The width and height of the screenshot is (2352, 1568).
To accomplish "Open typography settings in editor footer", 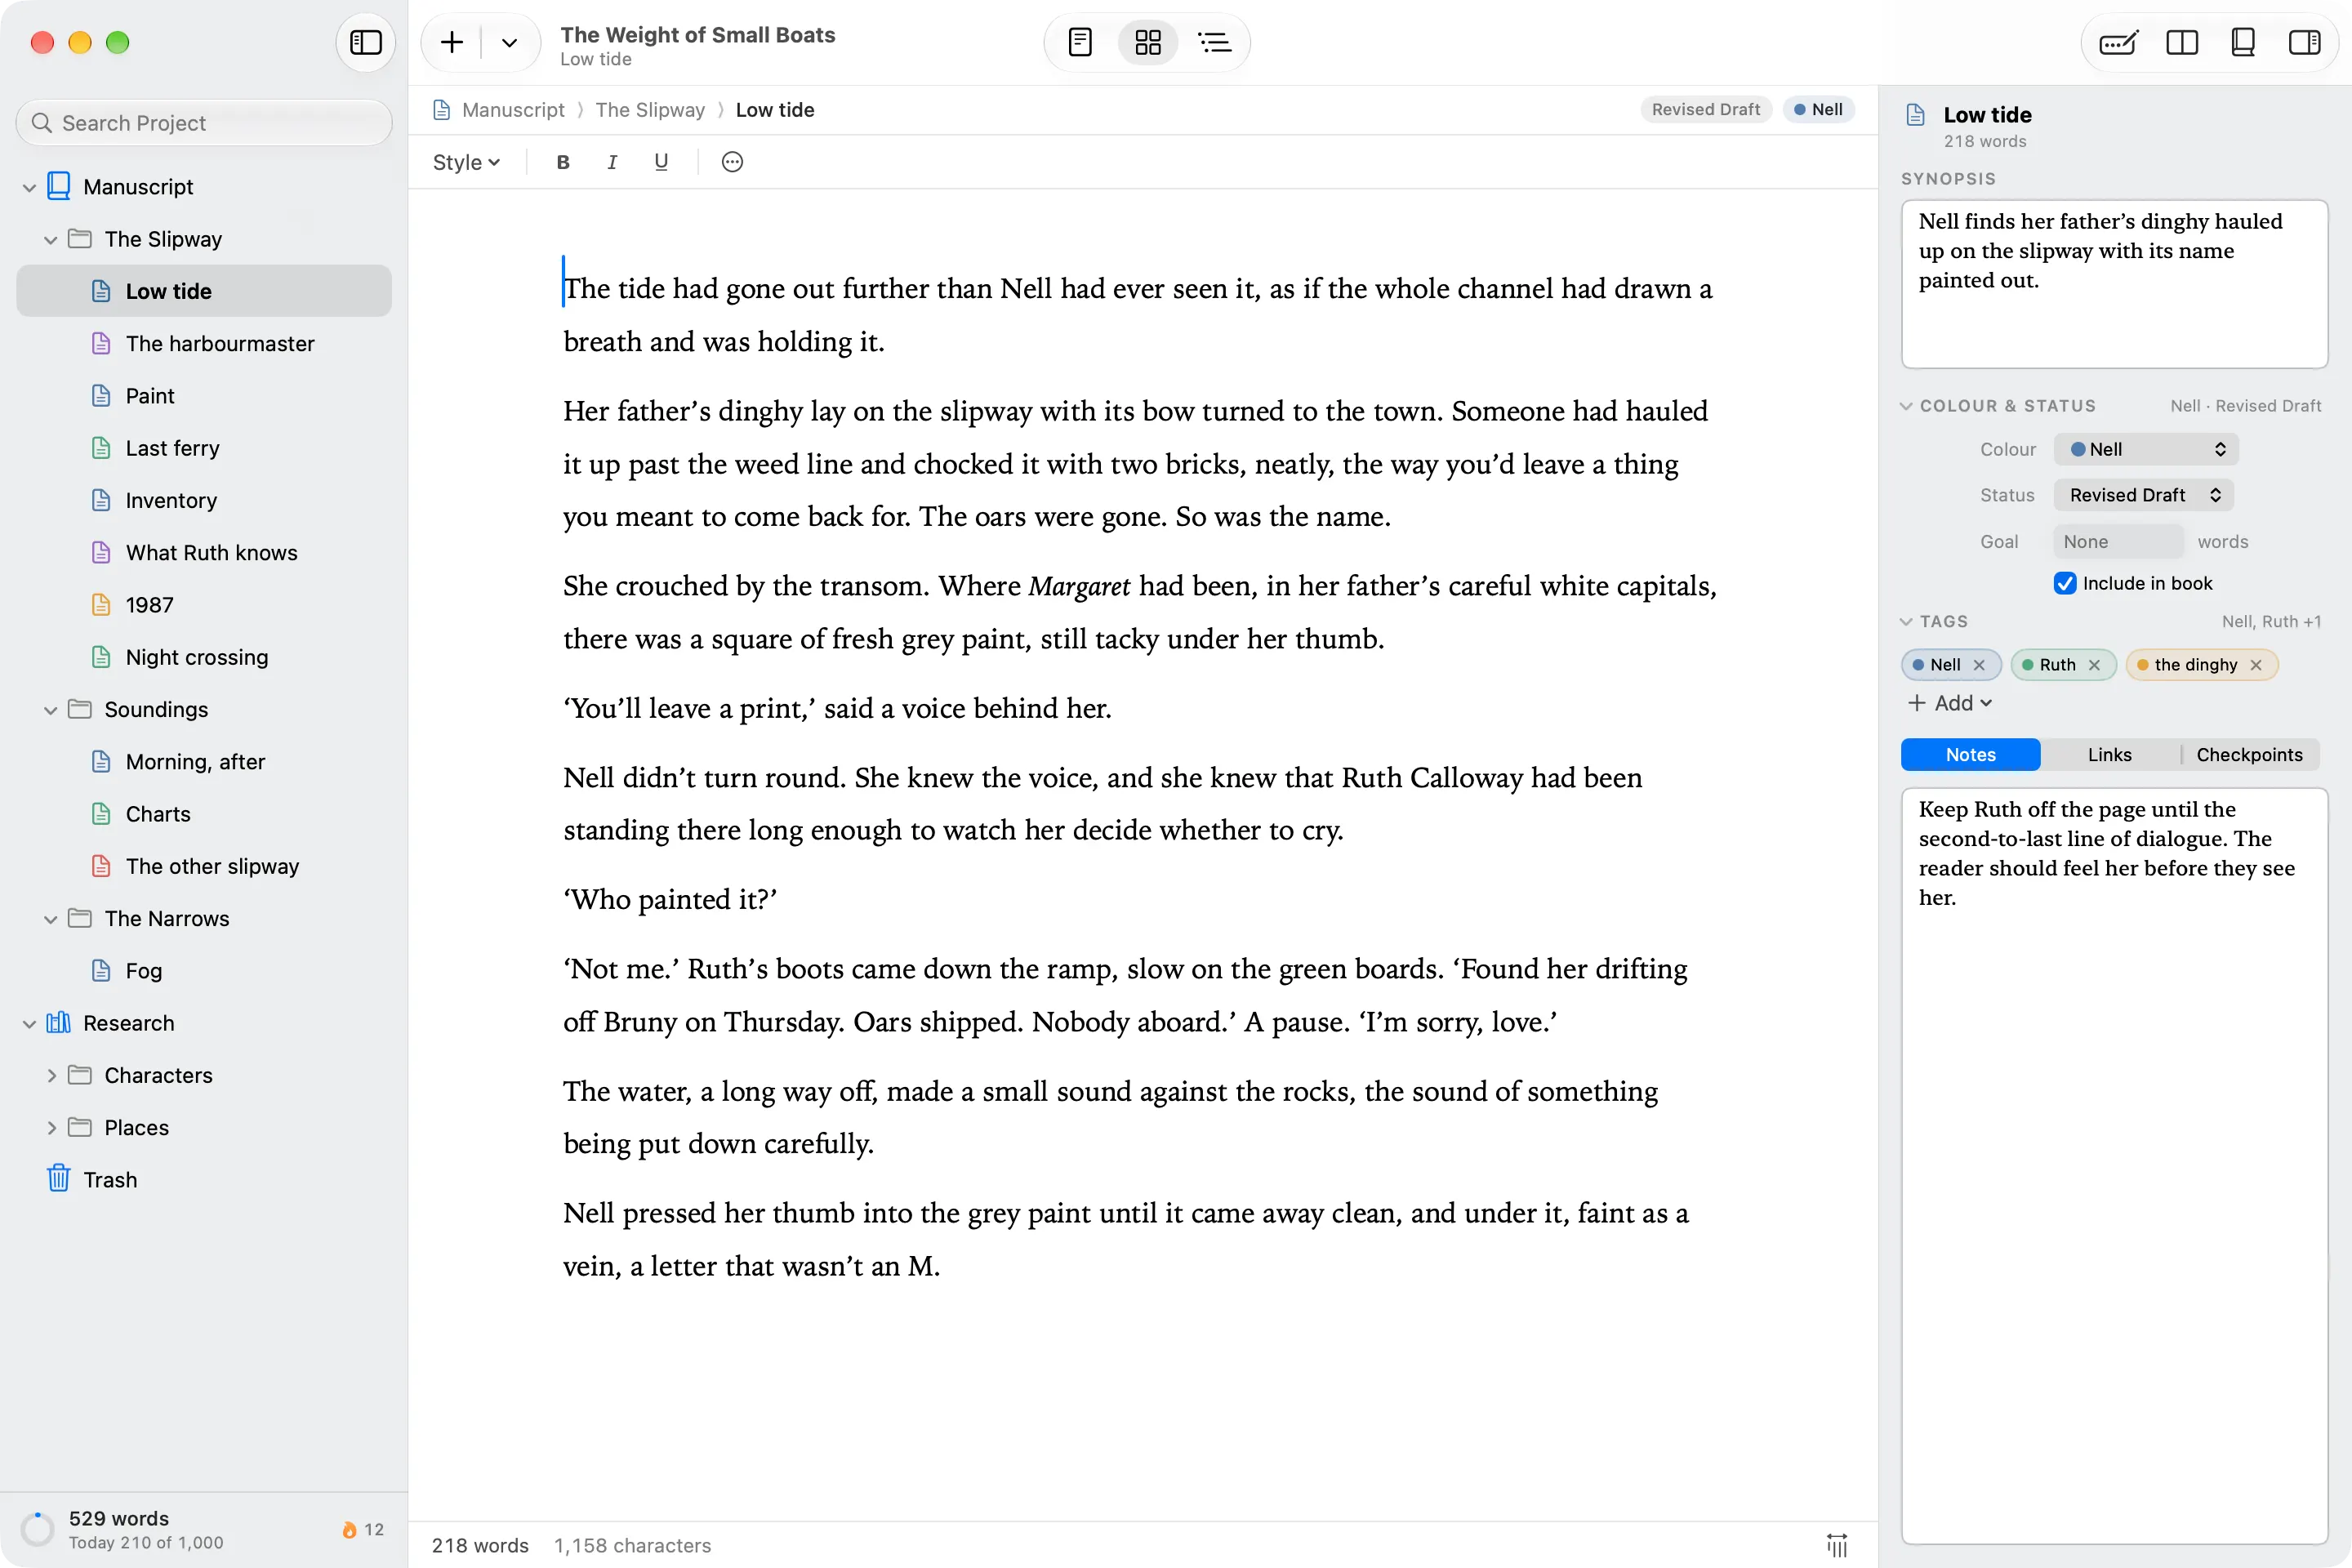I will (1837, 1545).
